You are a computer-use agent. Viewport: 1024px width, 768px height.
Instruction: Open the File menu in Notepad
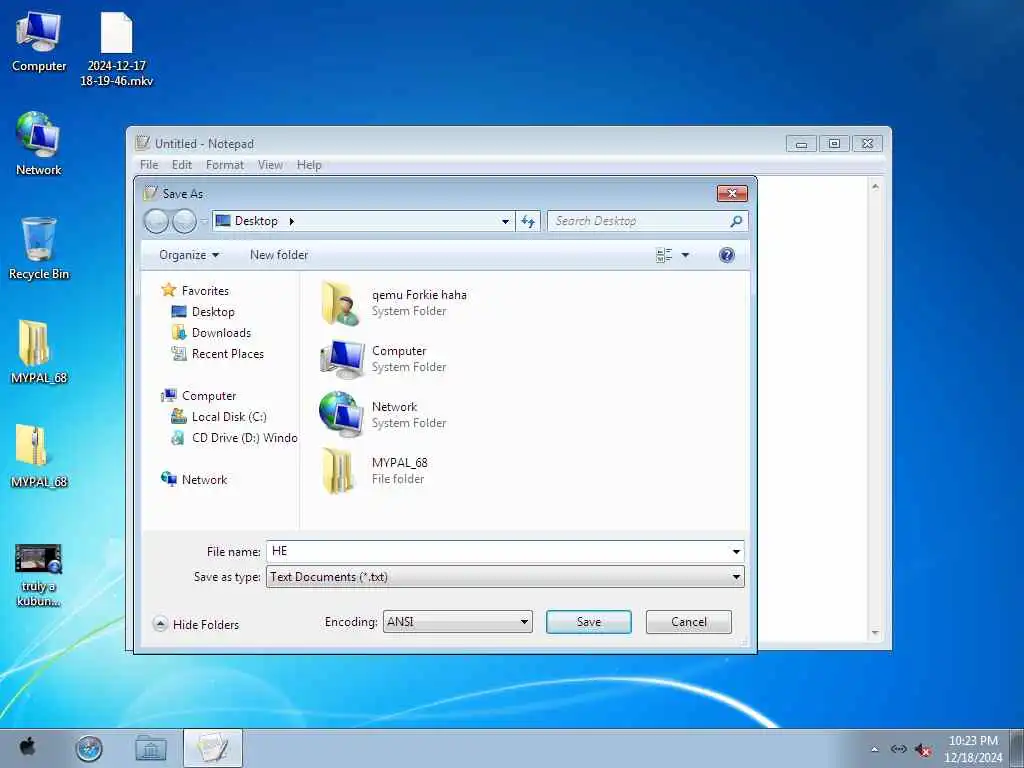coord(149,165)
